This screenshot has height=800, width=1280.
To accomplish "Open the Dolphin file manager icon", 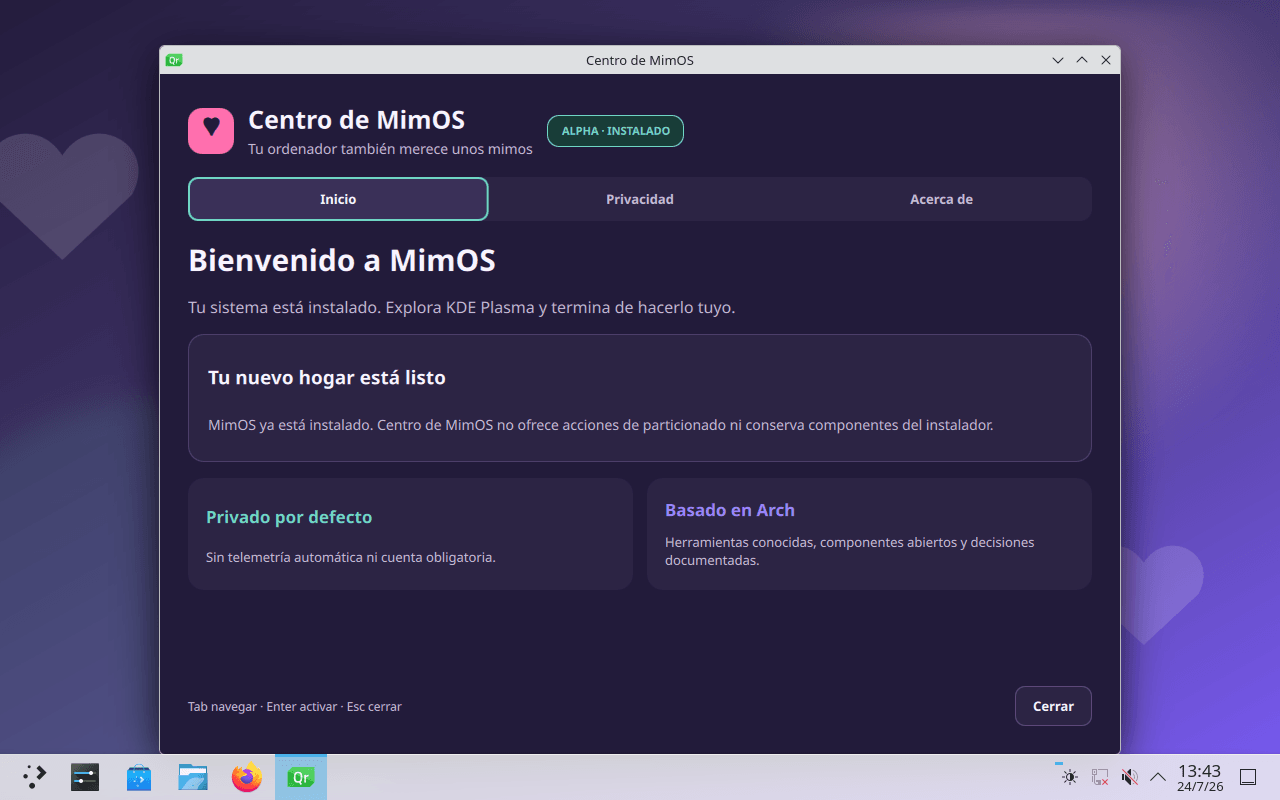I will click(x=193, y=777).
